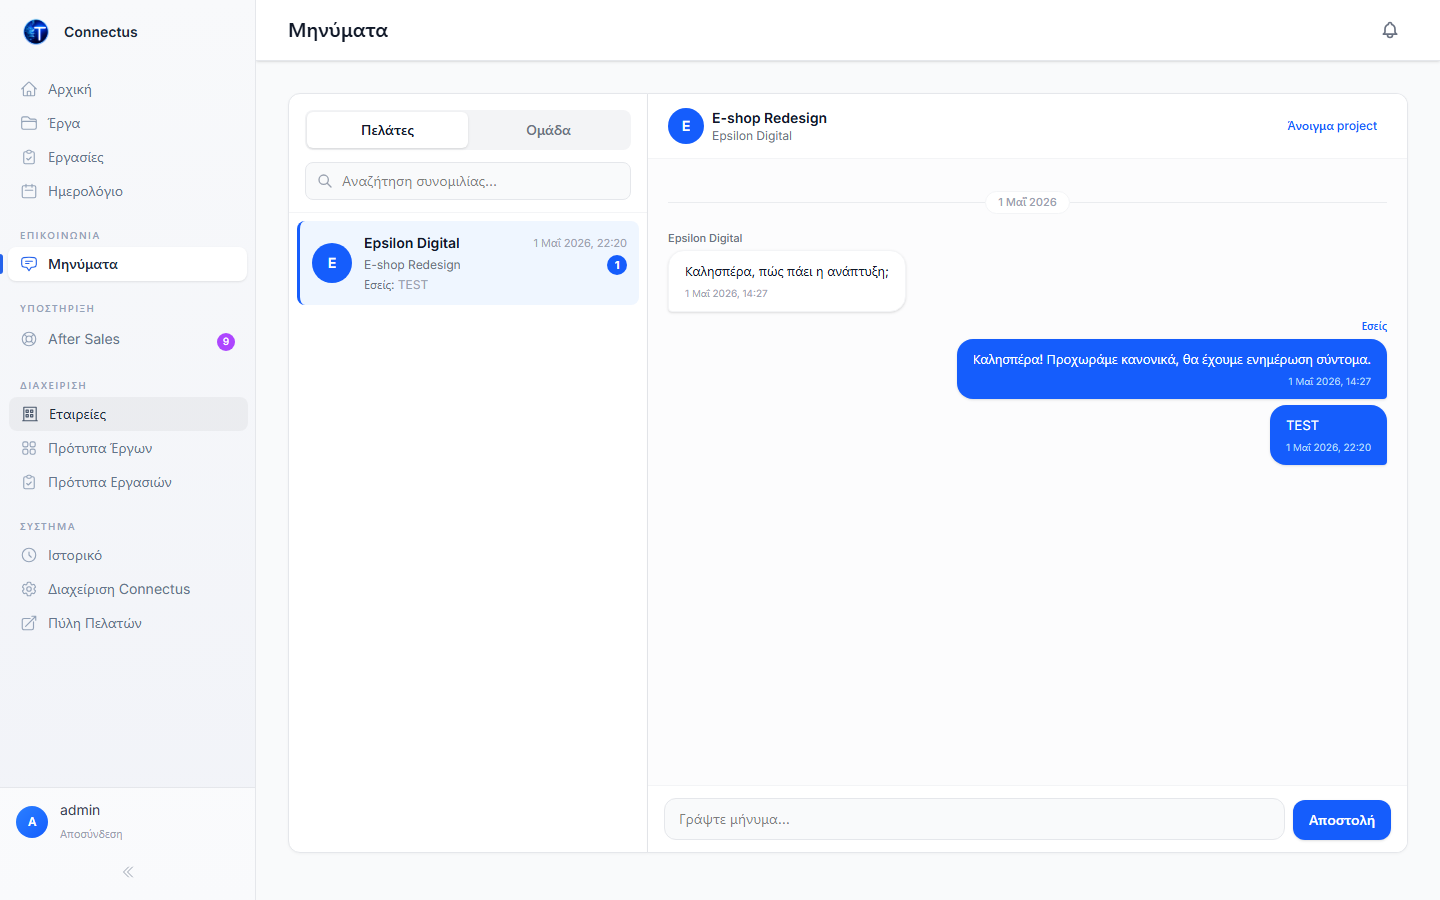Click the message 'Καλησπέρα, πώς πάει η ανάπτυξη;'
The height and width of the screenshot is (900, 1440).
787,281
